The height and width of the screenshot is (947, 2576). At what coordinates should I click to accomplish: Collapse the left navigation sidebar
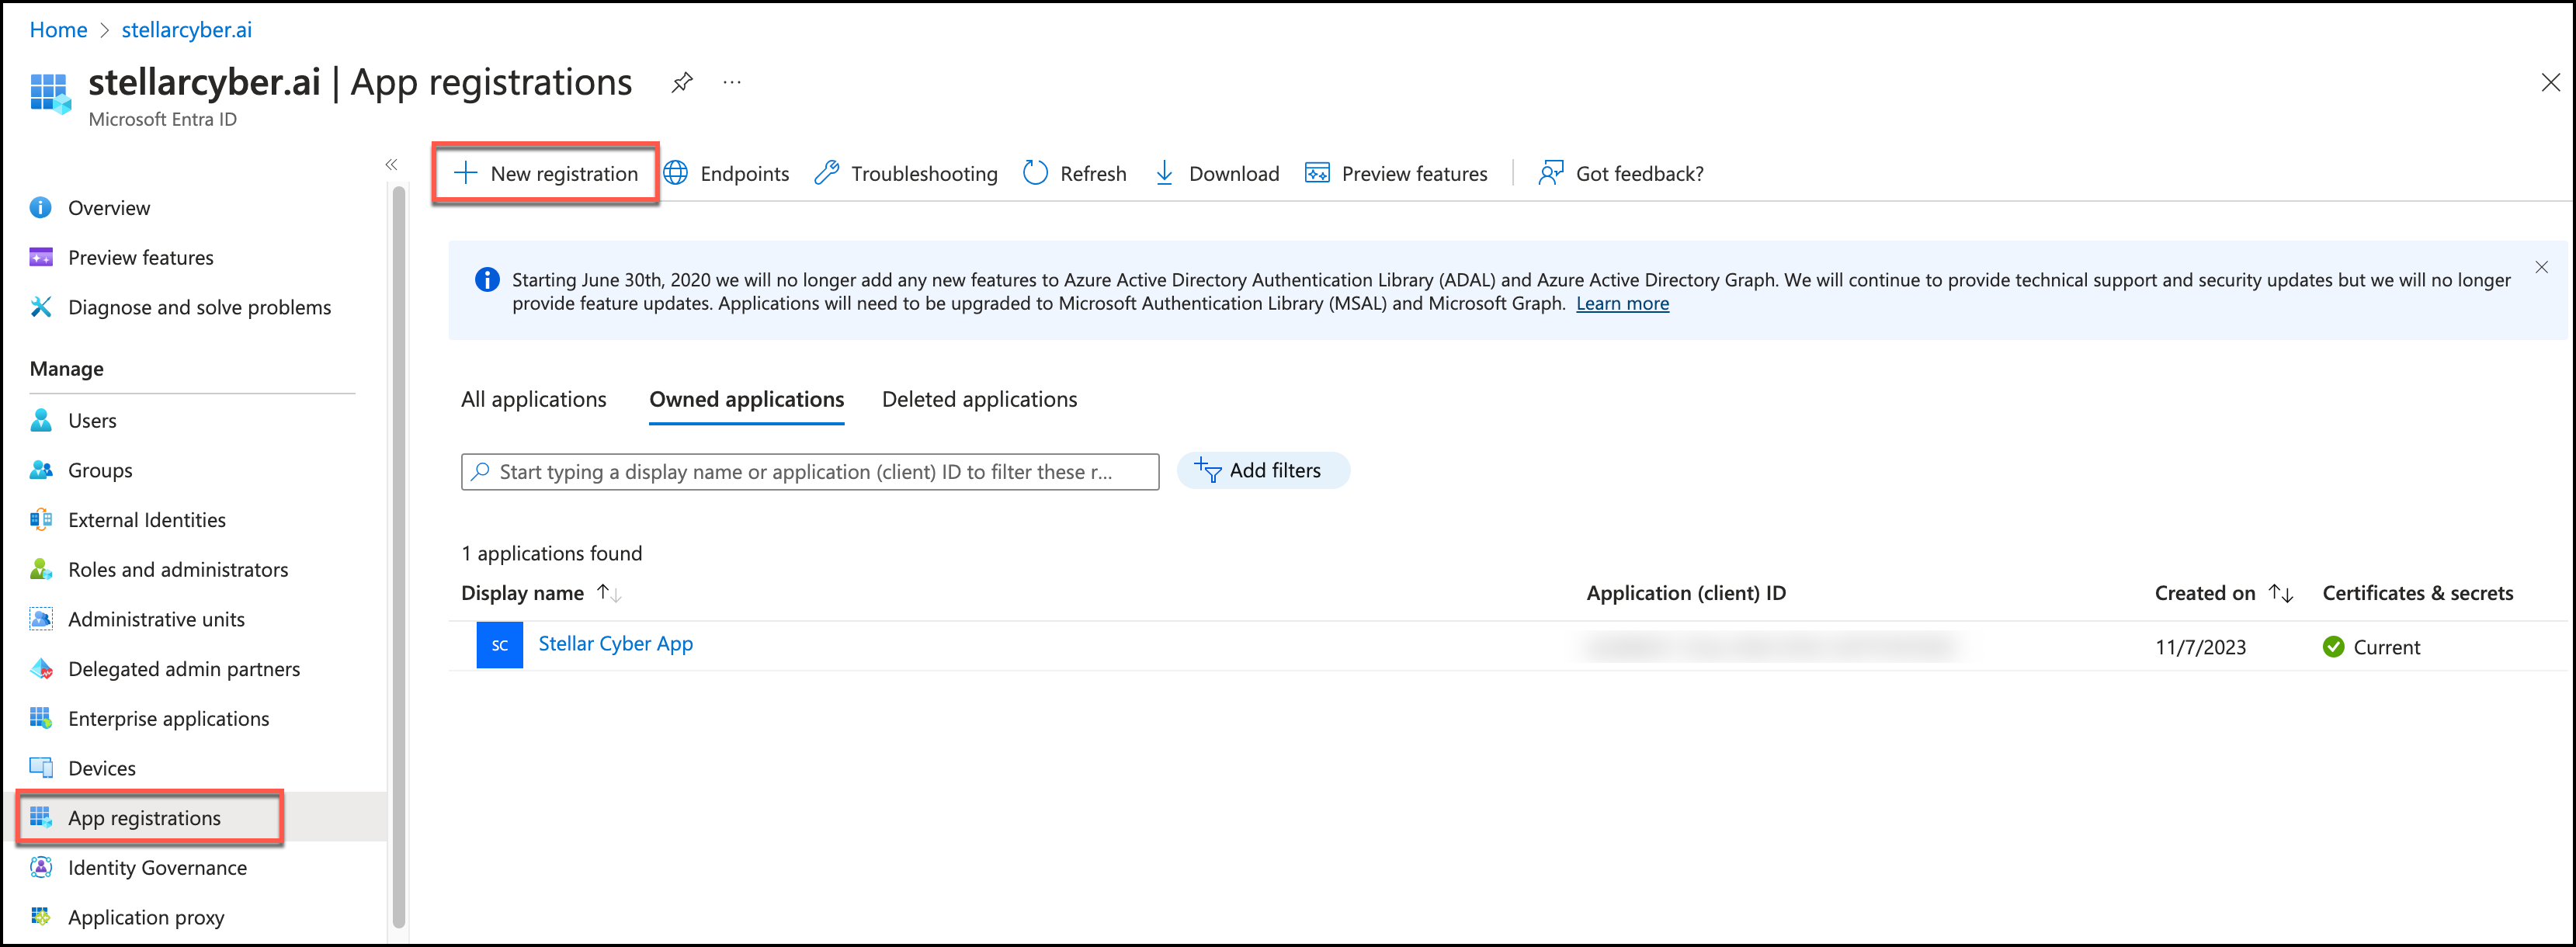[x=391, y=165]
